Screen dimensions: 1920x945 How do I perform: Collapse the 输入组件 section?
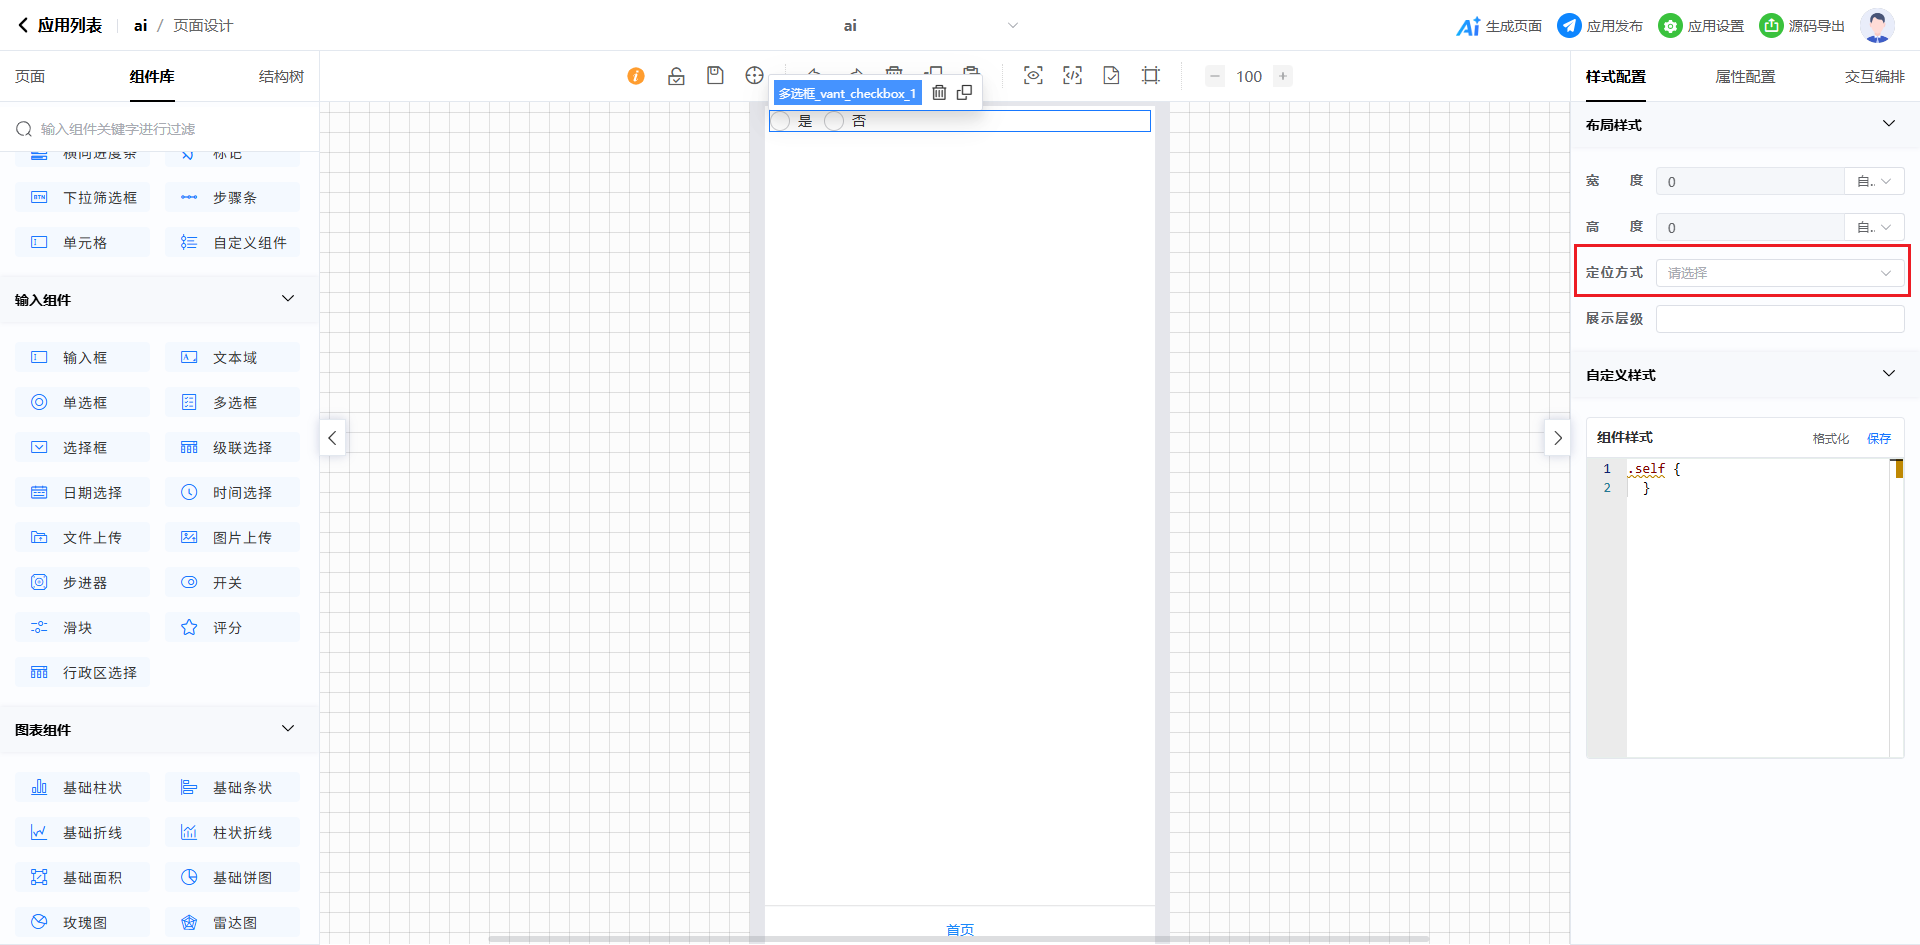288,299
